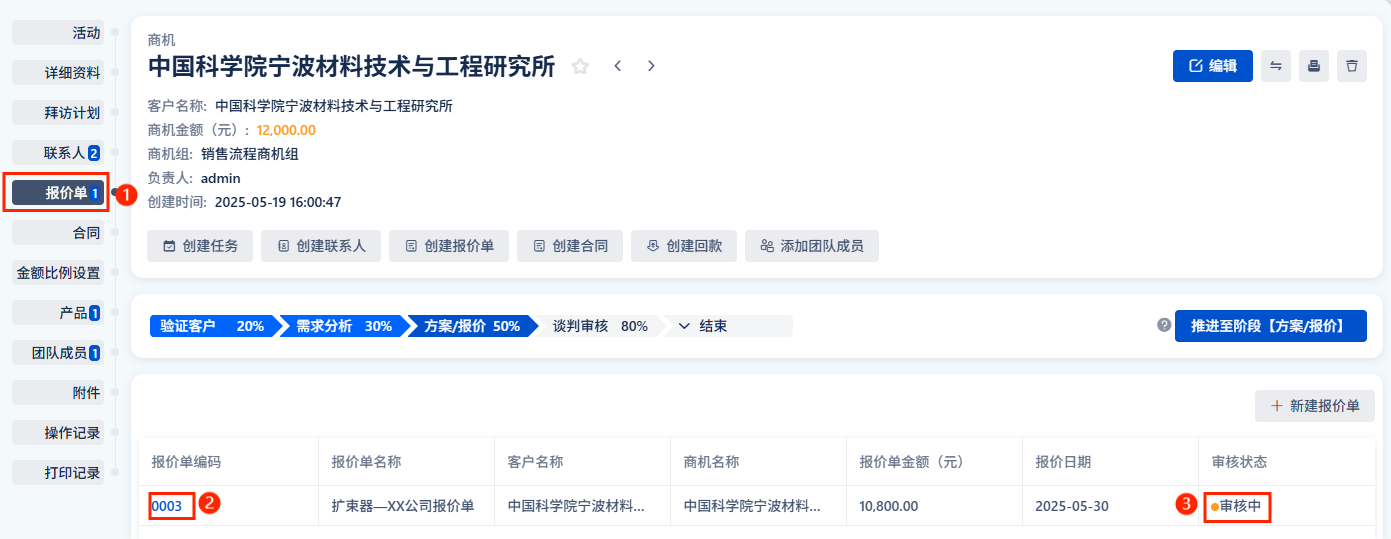1391x539 pixels.
Task: Click the 12,000.00 opportunity amount value
Action: pyautogui.click(x=286, y=130)
